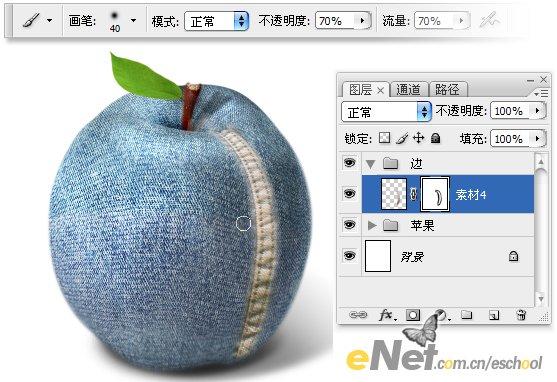Open the Layers panel flyout menu
Screen dimensions: 557x382
[x=541, y=93]
